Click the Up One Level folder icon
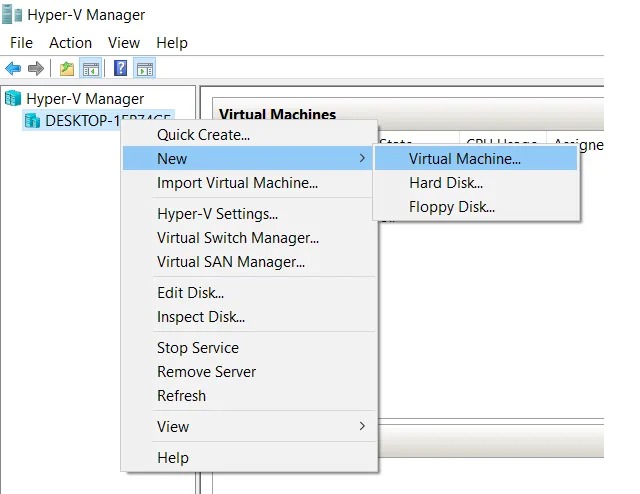Image resolution: width=640 pixels, height=494 pixels. click(67, 68)
